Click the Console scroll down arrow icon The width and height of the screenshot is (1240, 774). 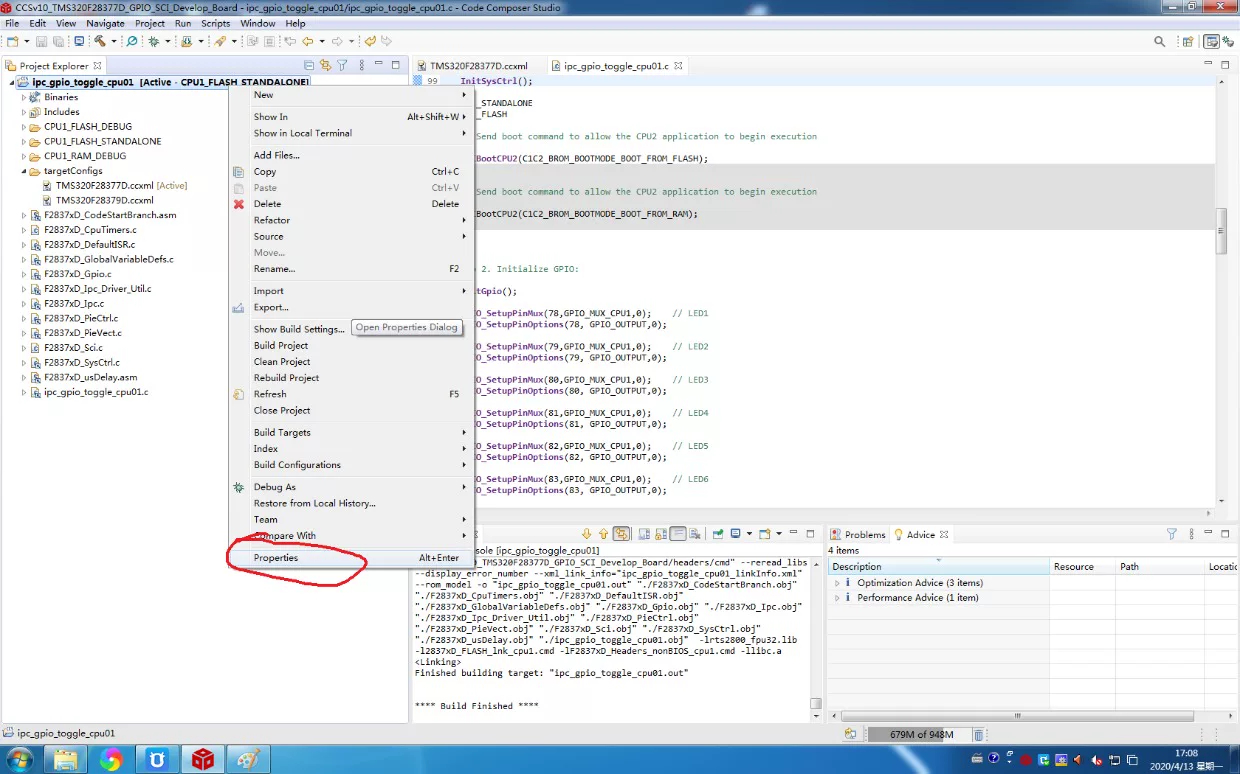click(586, 534)
